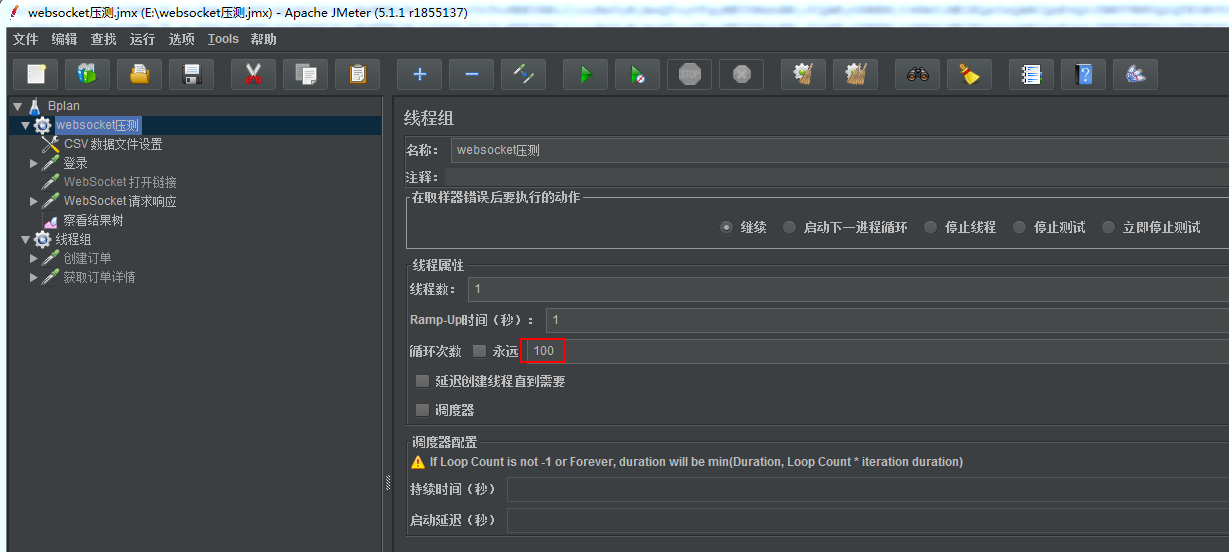Start the test with green play icon

click(x=585, y=74)
